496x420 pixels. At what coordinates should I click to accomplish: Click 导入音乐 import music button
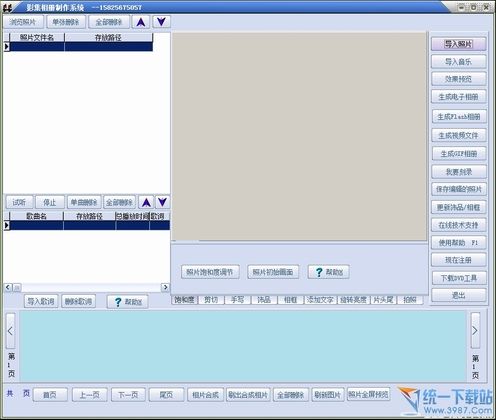(459, 62)
